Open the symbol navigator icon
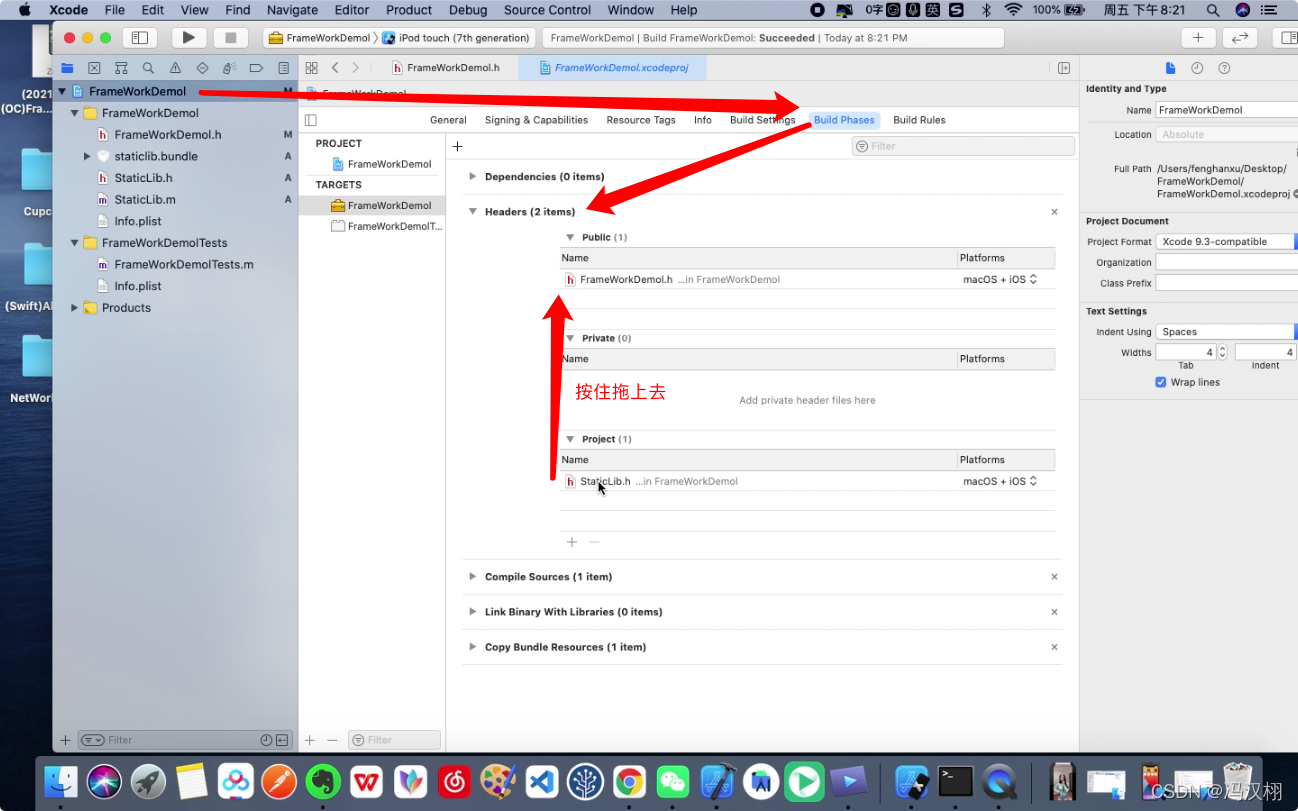 pyautogui.click(x=121, y=68)
